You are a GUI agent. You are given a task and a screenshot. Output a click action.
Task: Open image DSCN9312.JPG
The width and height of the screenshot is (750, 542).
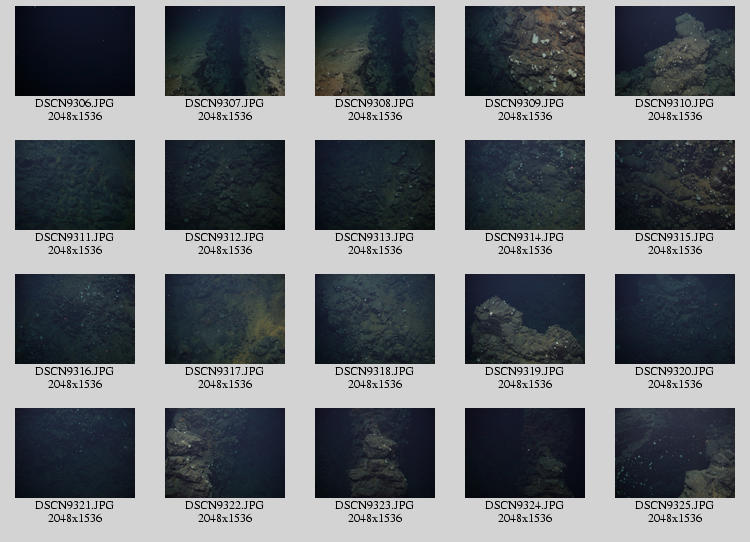pyautogui.click(x=225, y=185)
